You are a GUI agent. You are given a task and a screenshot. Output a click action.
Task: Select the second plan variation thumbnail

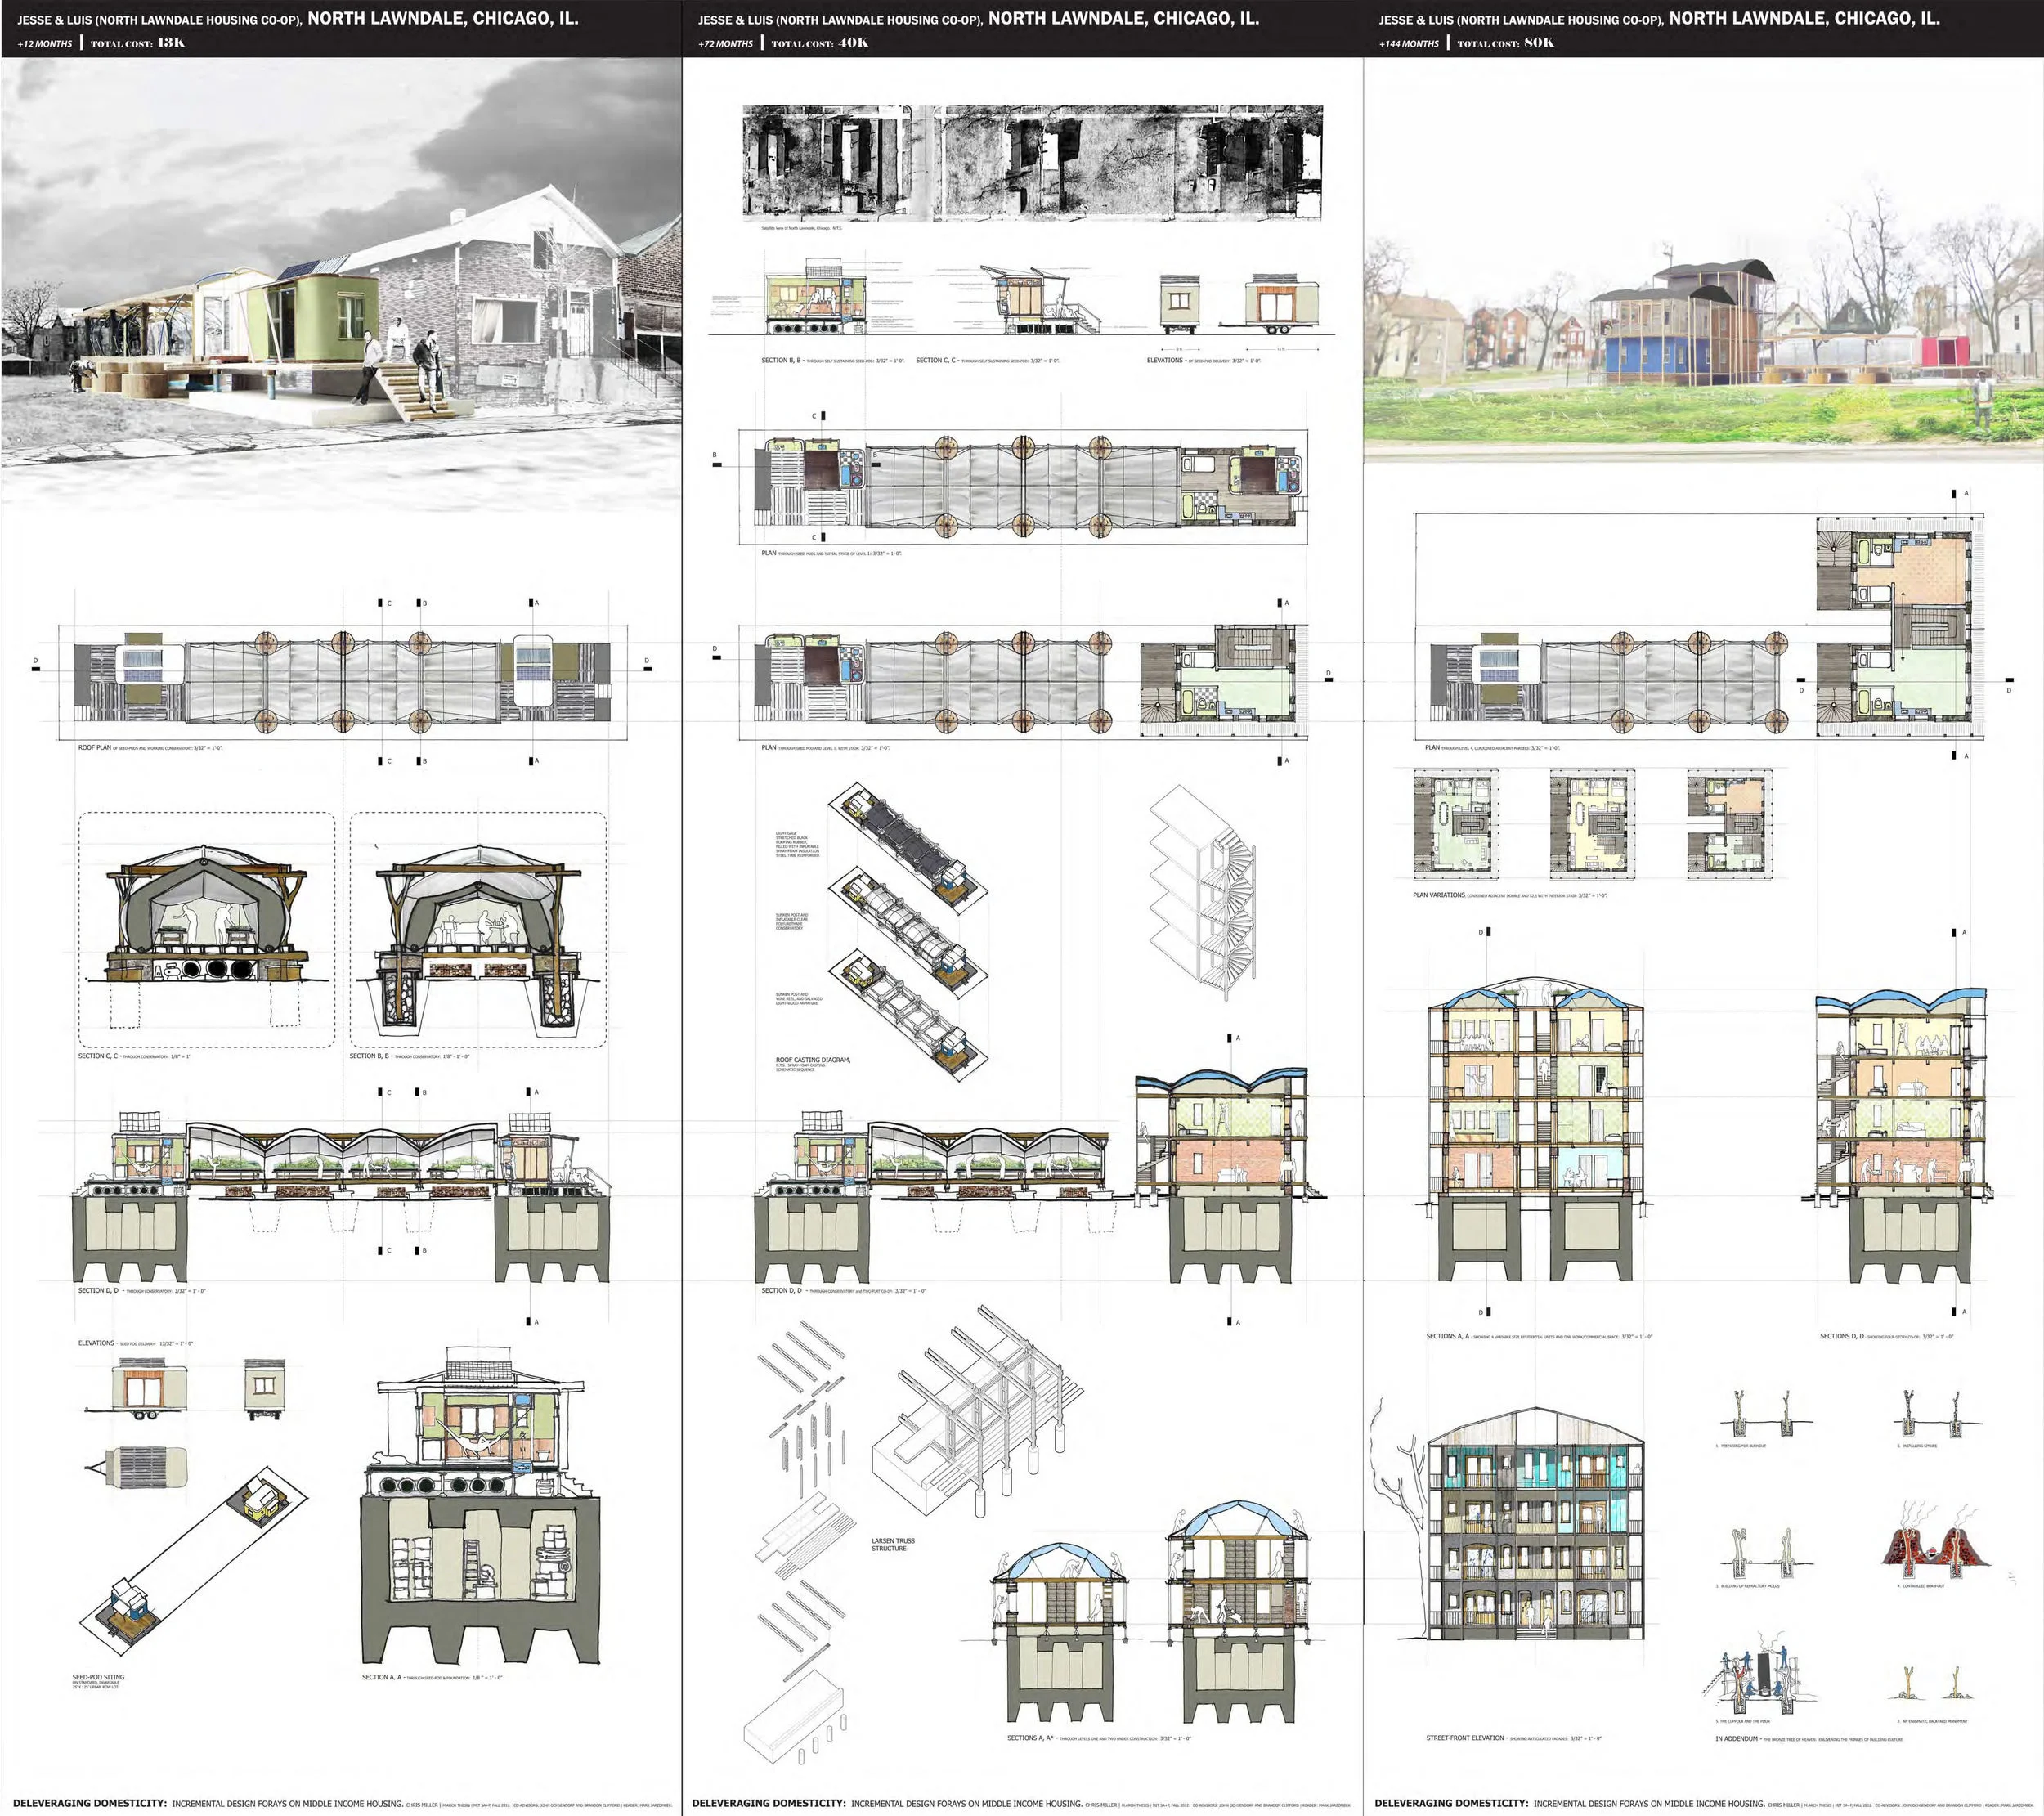pyautogui.click(x=1593, y=824)
